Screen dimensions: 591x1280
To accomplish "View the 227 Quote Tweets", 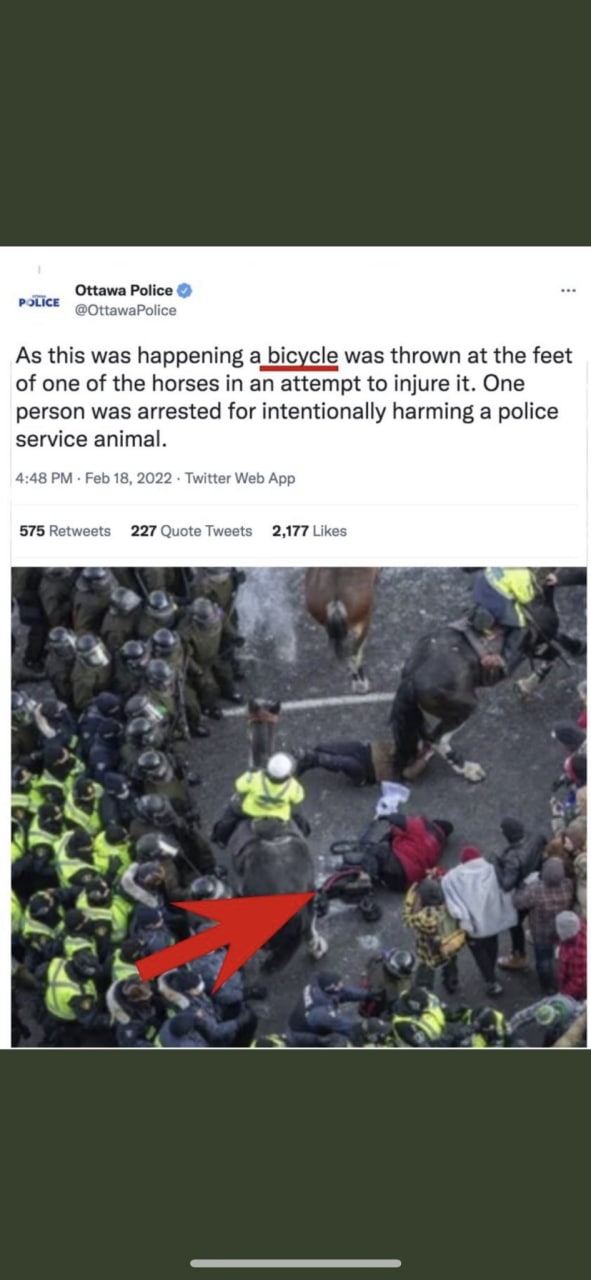I will (191, 531).
